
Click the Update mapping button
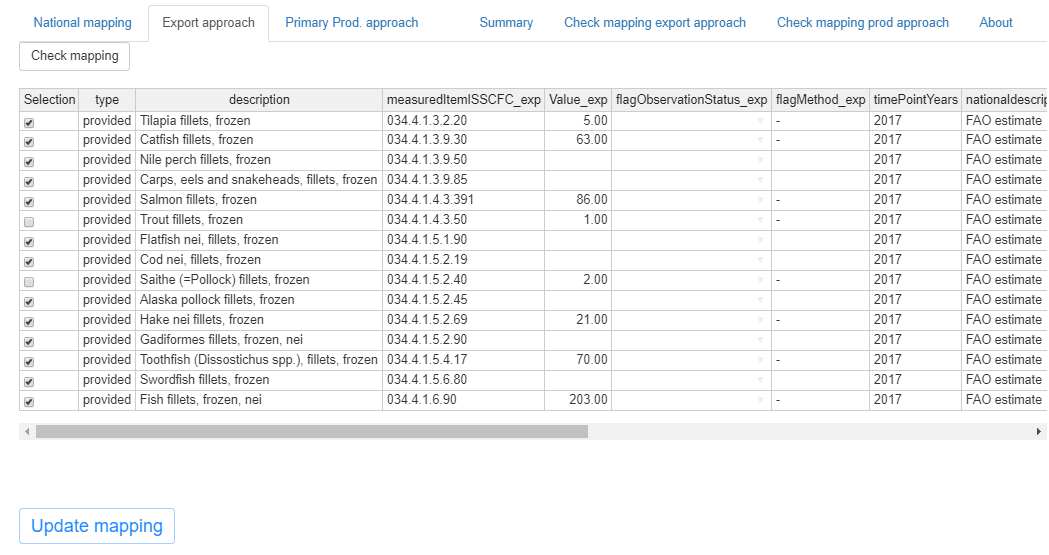click(x=97, y=526)
